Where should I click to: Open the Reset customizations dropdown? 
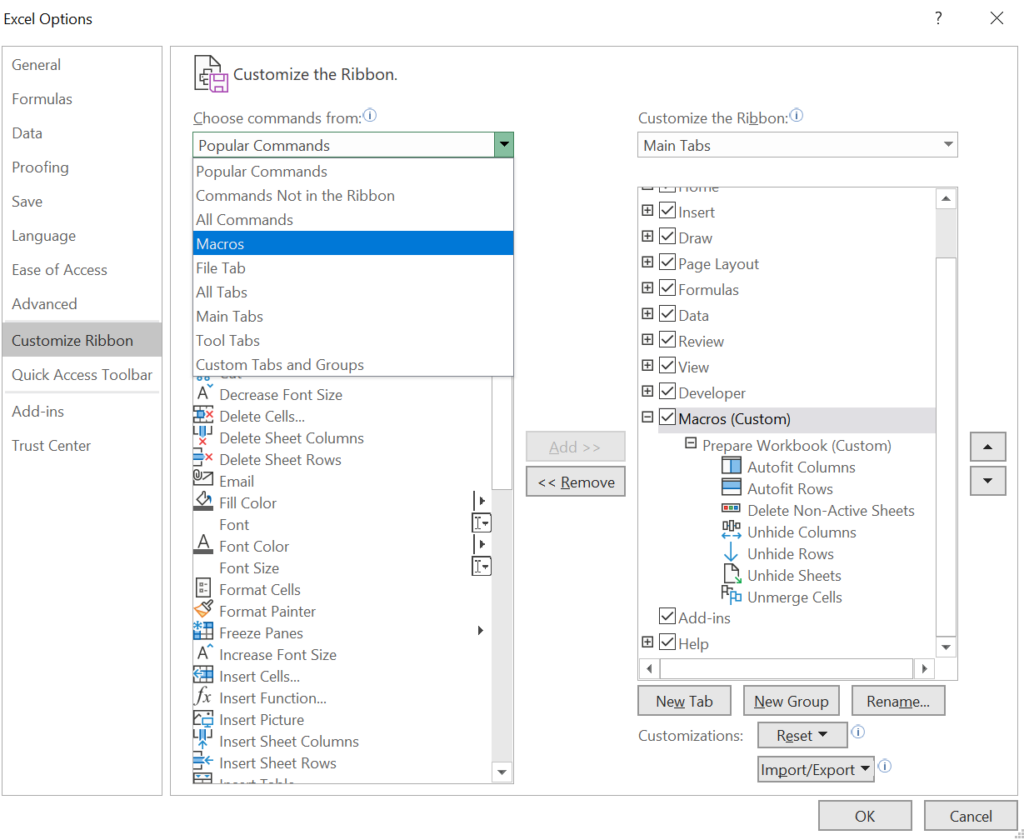(802, 735)
